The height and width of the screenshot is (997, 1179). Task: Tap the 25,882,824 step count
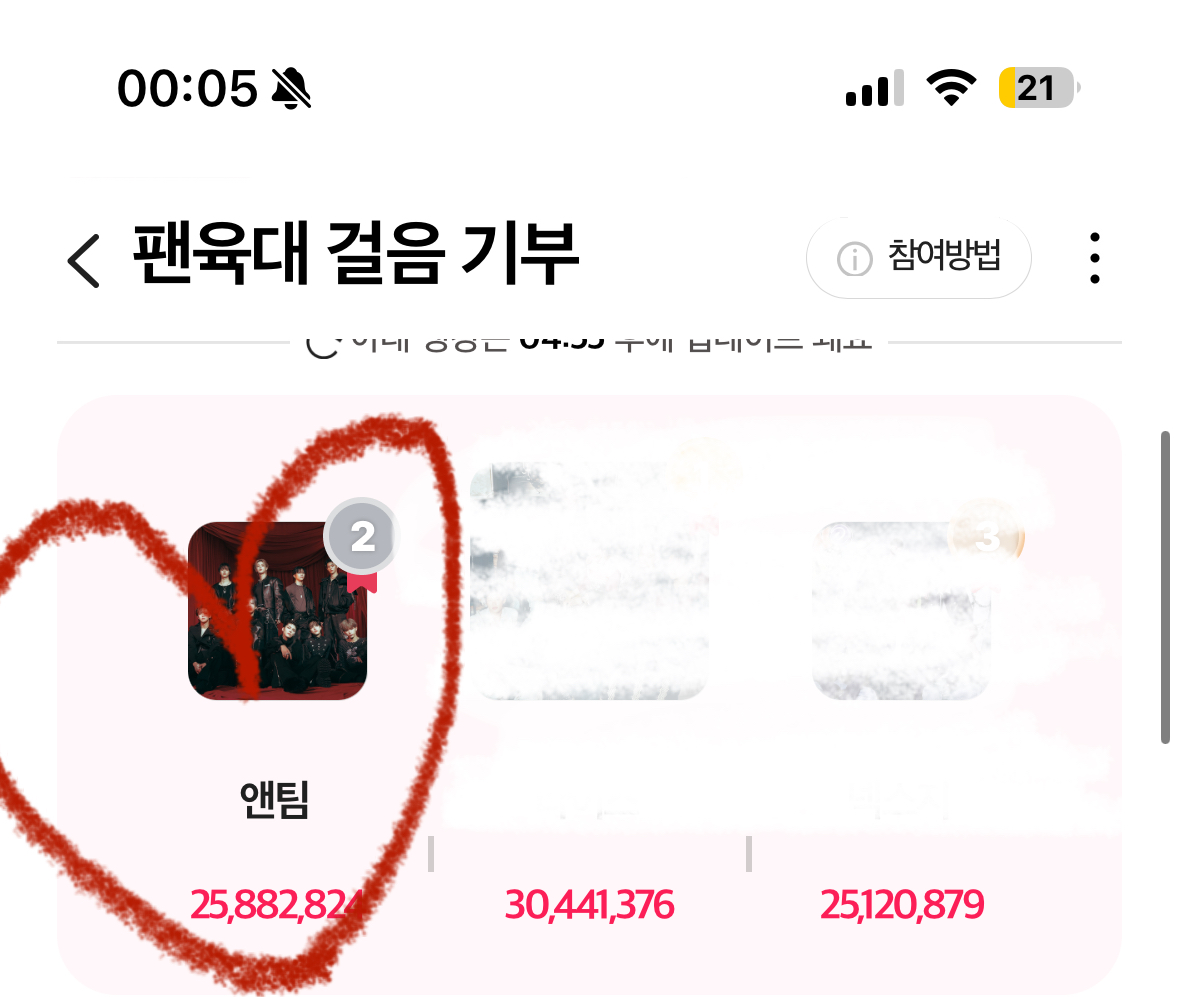[x=277, y=905]
